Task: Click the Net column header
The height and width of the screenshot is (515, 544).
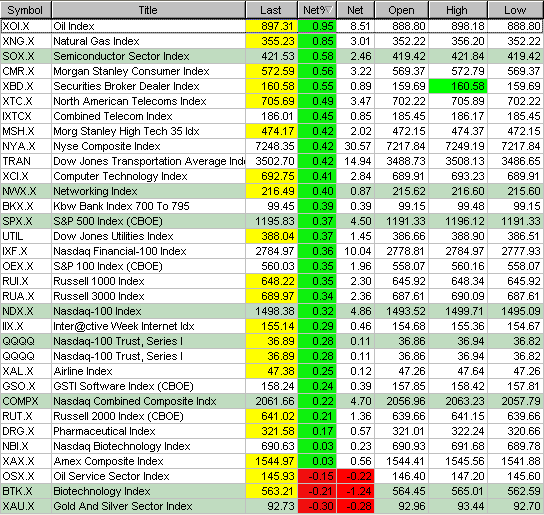Action: click(356, 10)
